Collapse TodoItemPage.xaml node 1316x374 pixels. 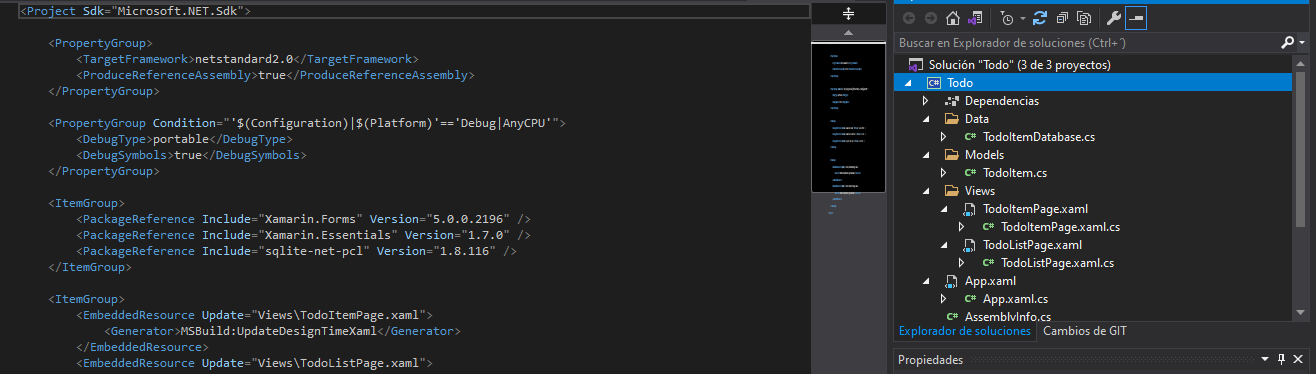(943, 209)
